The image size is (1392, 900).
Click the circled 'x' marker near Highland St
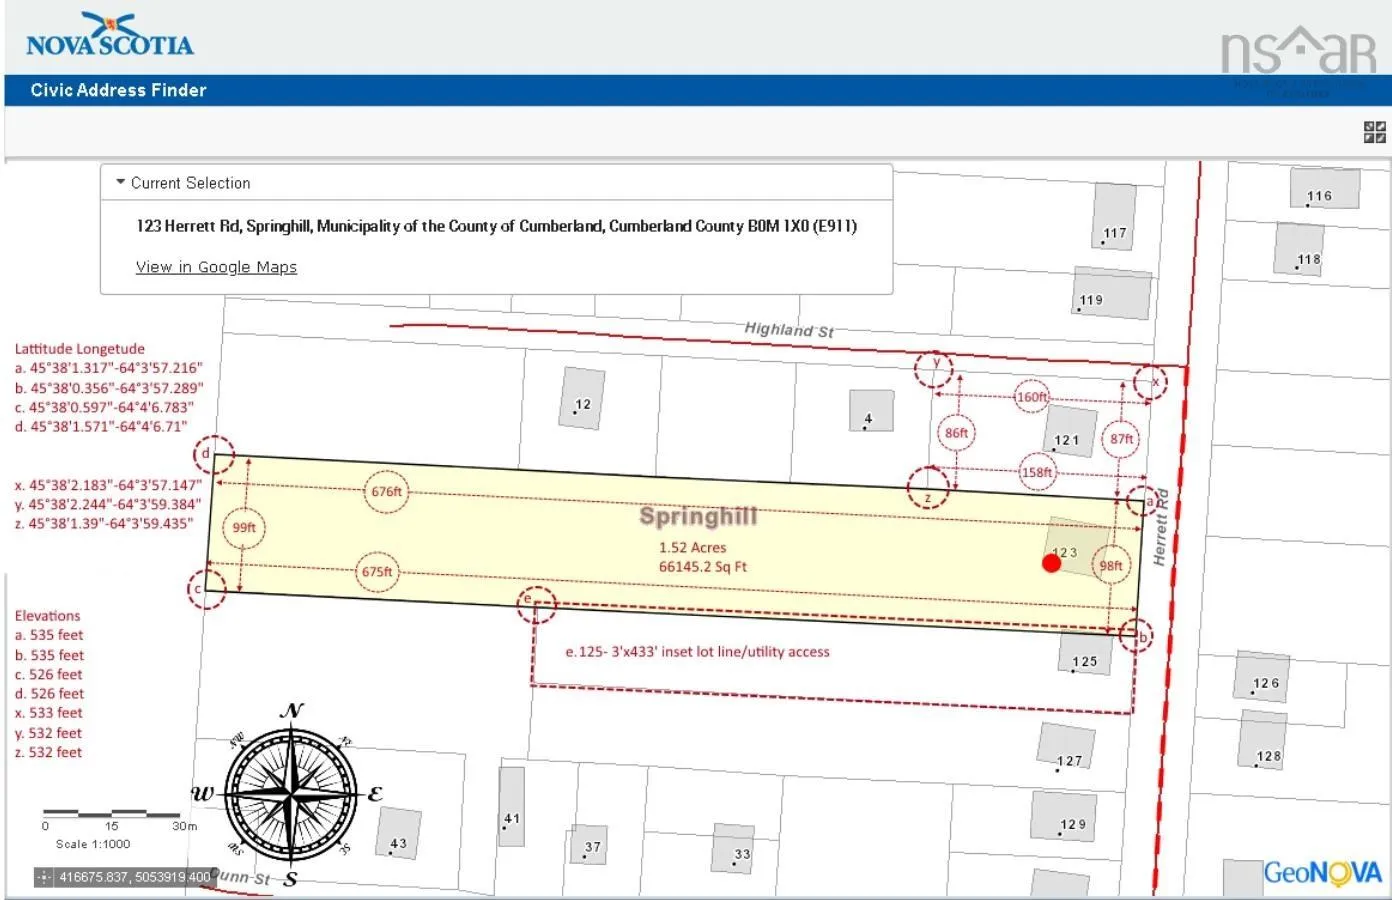coord(1151,382)
